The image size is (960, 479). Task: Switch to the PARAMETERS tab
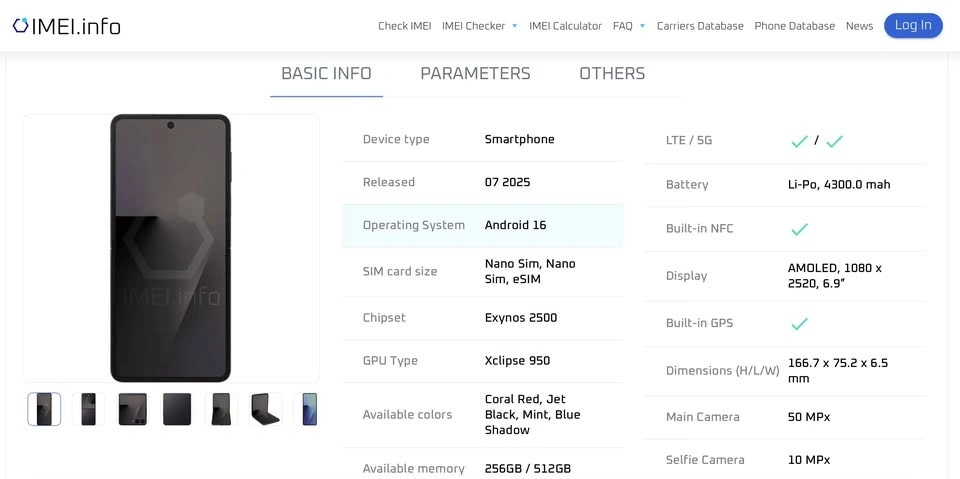(x=475, y=74)
